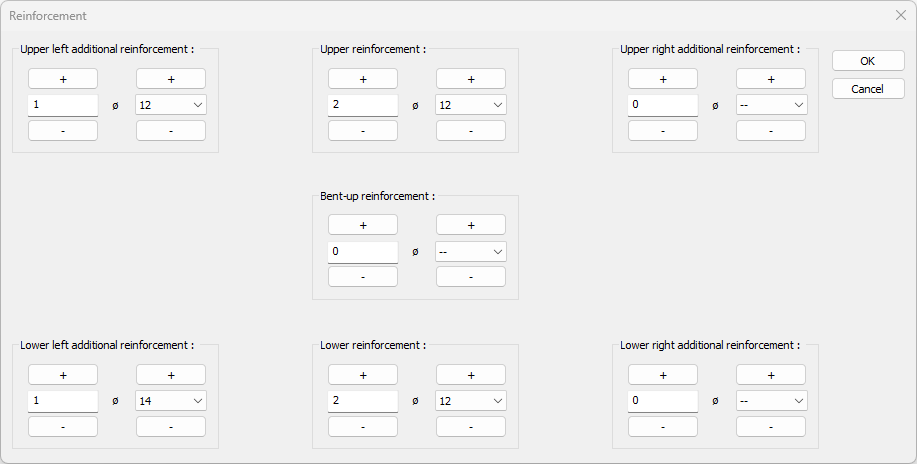Increase lower right additional reinforcement bar count
The width and height of the screenshot is (917, 464).
click(x=663, y=375)
